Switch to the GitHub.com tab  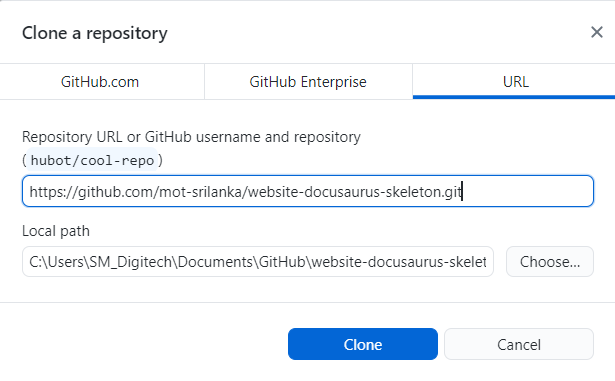[102, 82]
